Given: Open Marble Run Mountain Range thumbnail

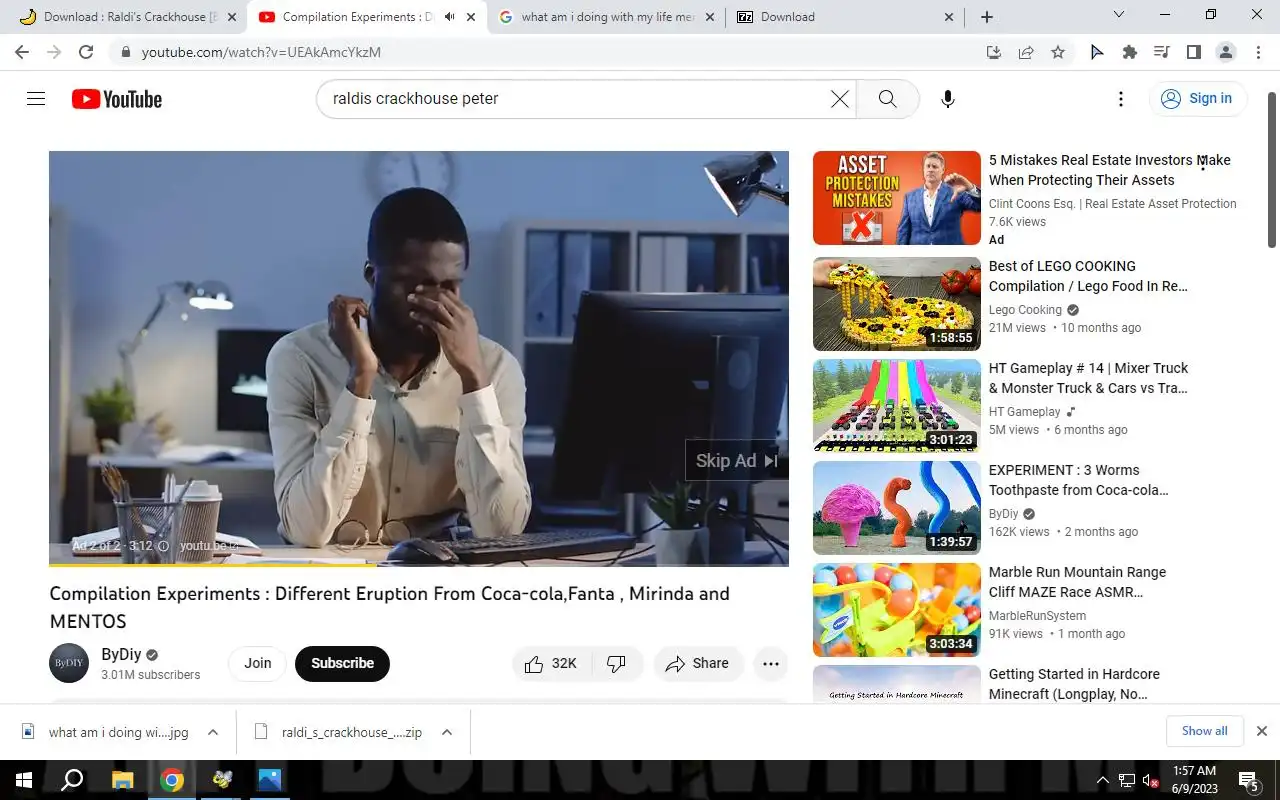Looking at the screenshot, I should pyautogui.click(x=897, y=610).
